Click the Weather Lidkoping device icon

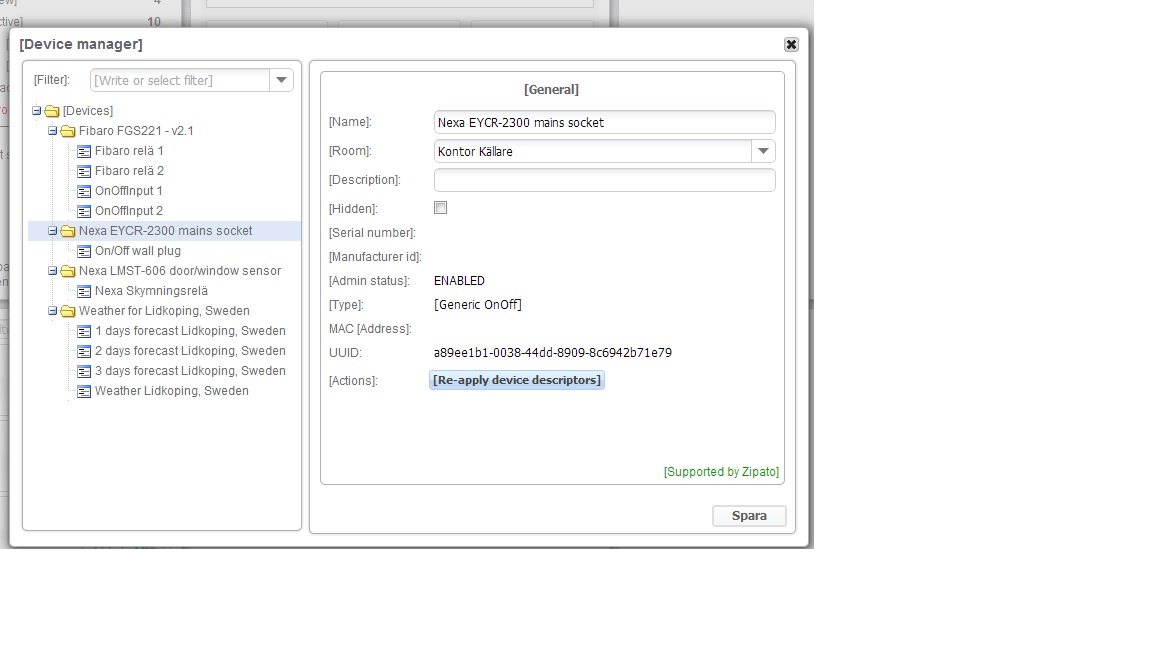click(x=84, y=391)
